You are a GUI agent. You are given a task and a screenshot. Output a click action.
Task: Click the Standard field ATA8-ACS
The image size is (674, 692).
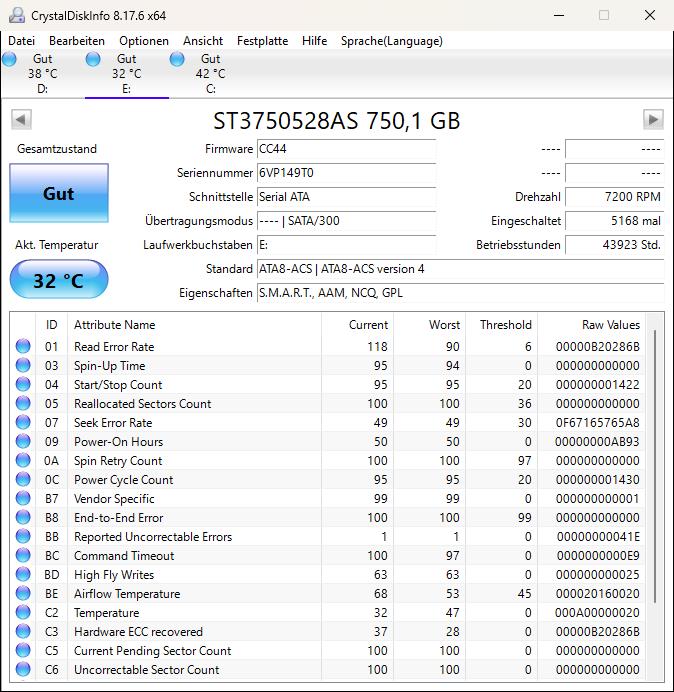tap(460, 269)
